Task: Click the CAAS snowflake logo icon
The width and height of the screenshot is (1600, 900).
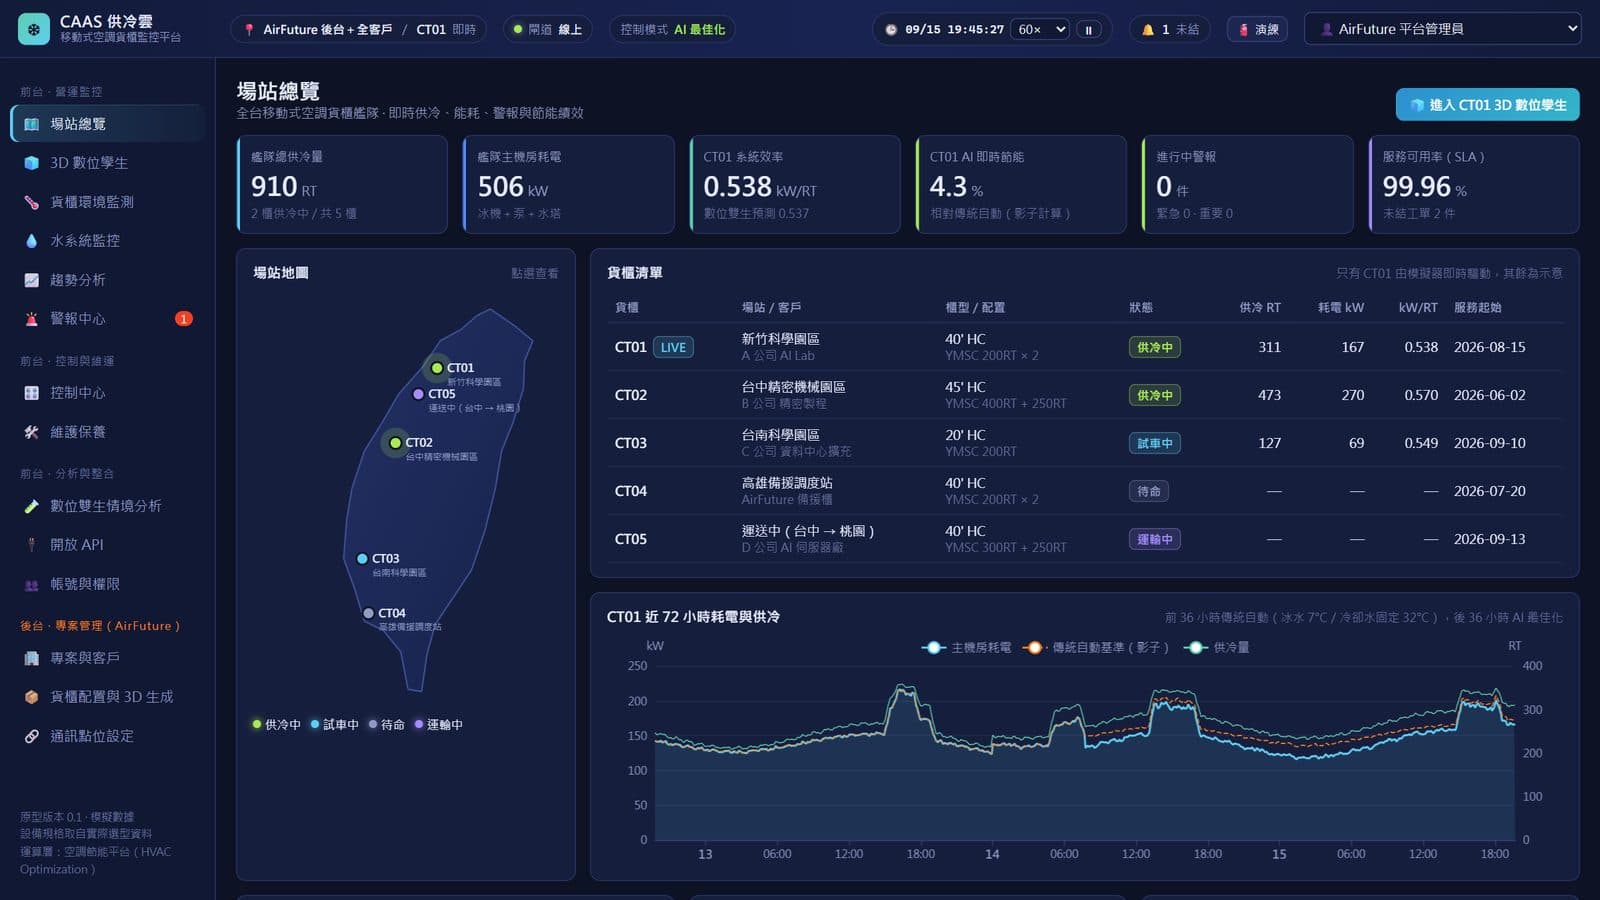Action: tap(34, 29)
